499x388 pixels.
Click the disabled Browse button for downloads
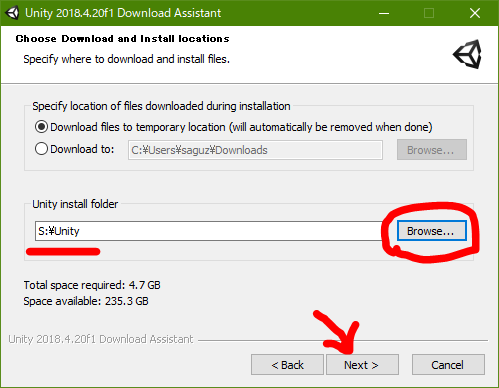(x=431, y=150)
